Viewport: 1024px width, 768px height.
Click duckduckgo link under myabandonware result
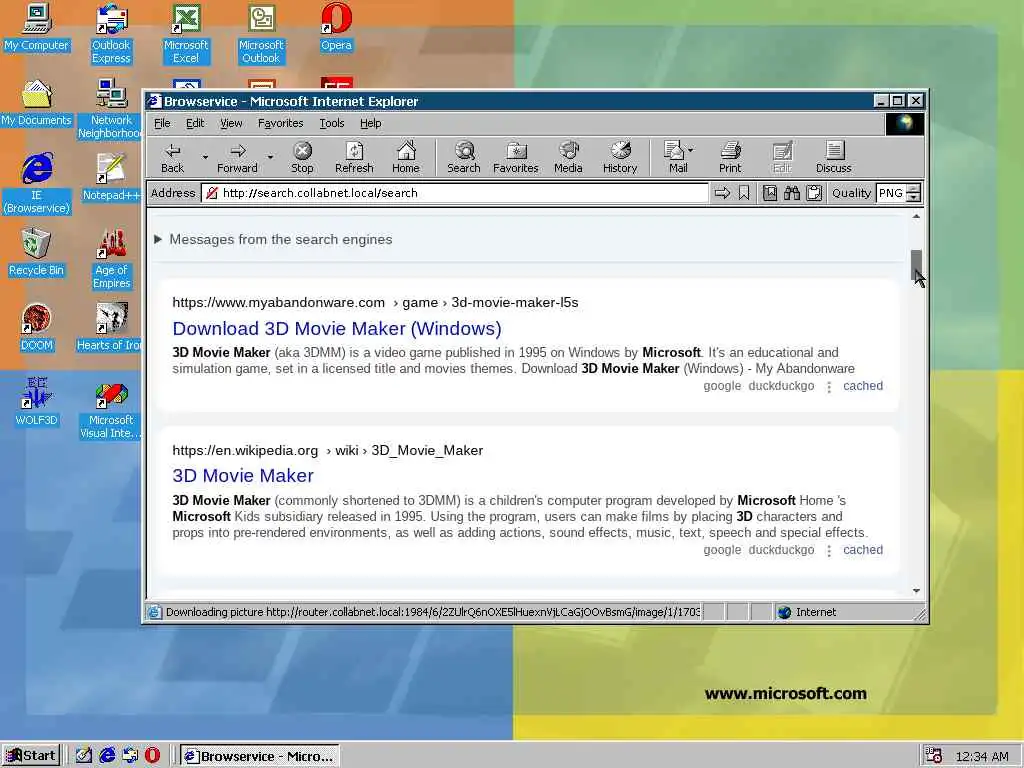781,386
